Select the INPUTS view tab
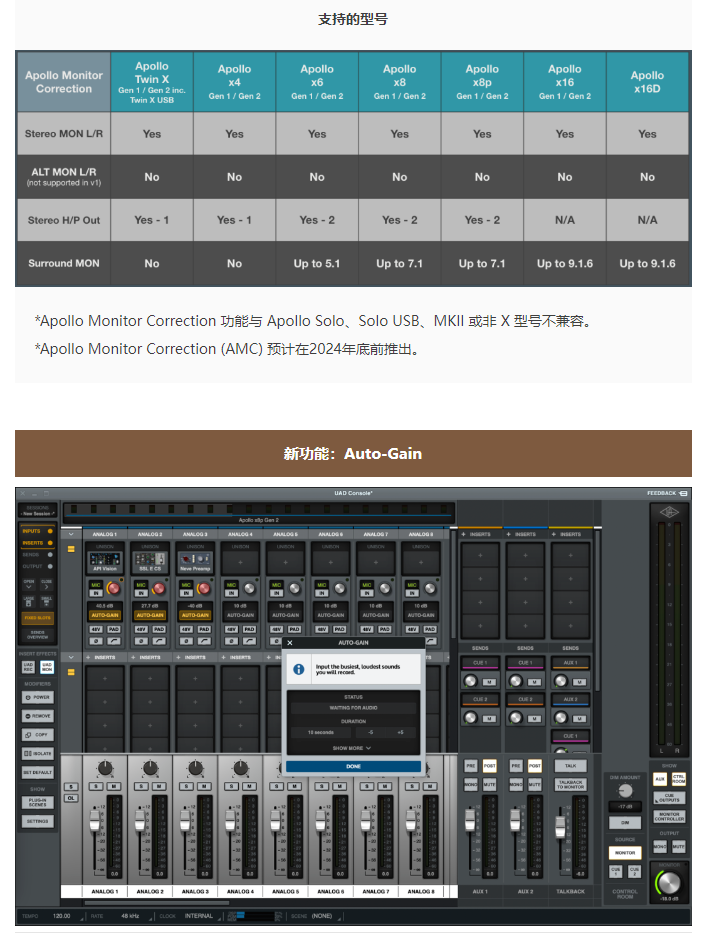This screenshot has width=711, height=937. click(38, 531)
